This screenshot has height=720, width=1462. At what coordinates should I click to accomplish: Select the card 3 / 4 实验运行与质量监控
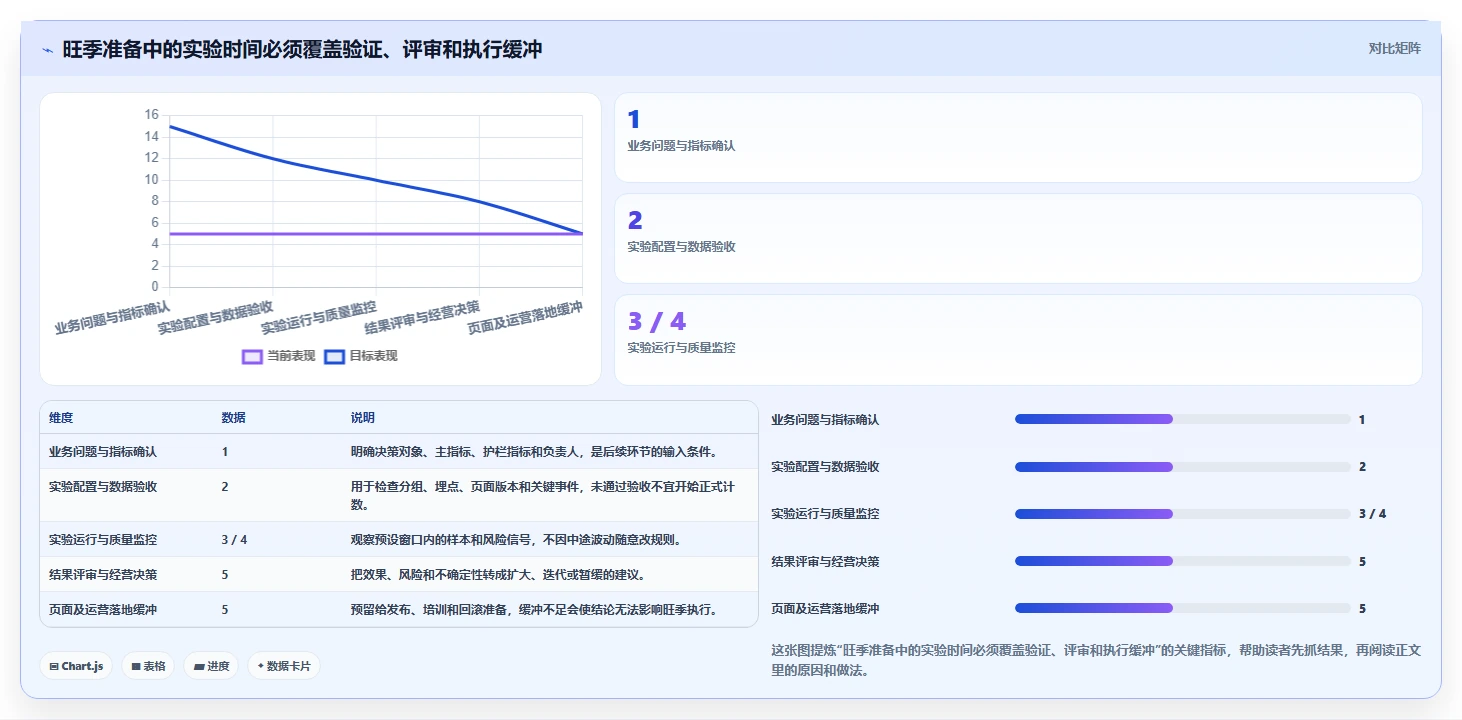tap(1018, 340)
